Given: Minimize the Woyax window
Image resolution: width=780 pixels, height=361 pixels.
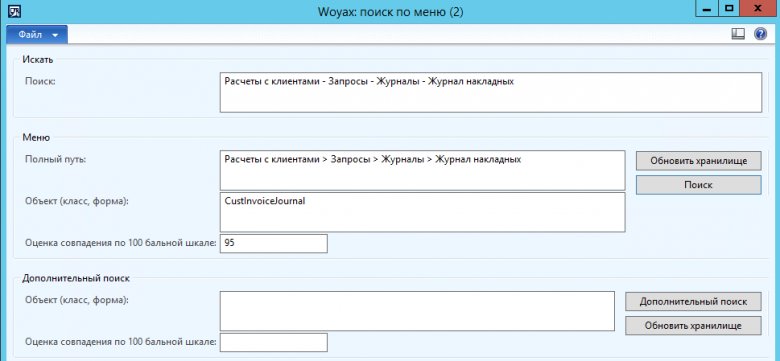Looking at the screenshot, I should (706, 8).
